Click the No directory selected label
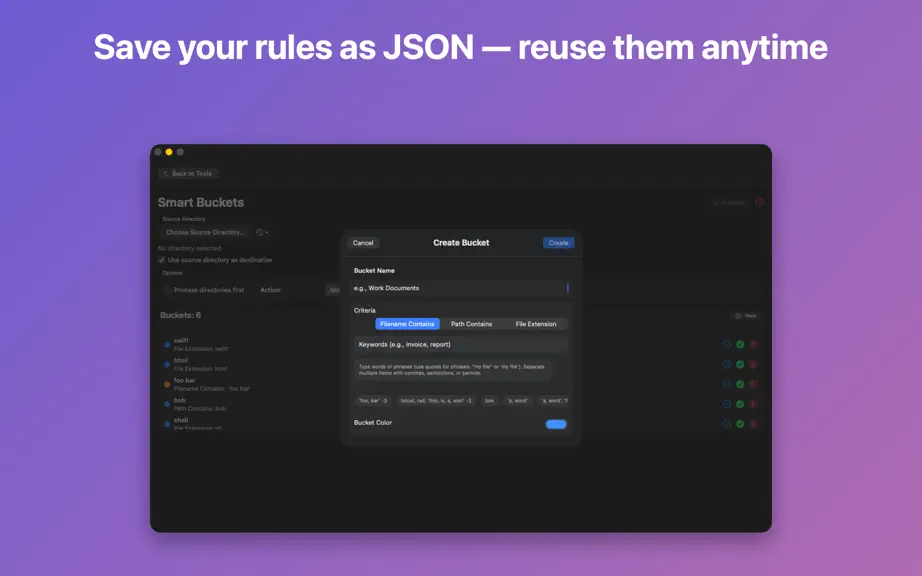The width and height of the screenshot is (922, 576). (189, 248)
